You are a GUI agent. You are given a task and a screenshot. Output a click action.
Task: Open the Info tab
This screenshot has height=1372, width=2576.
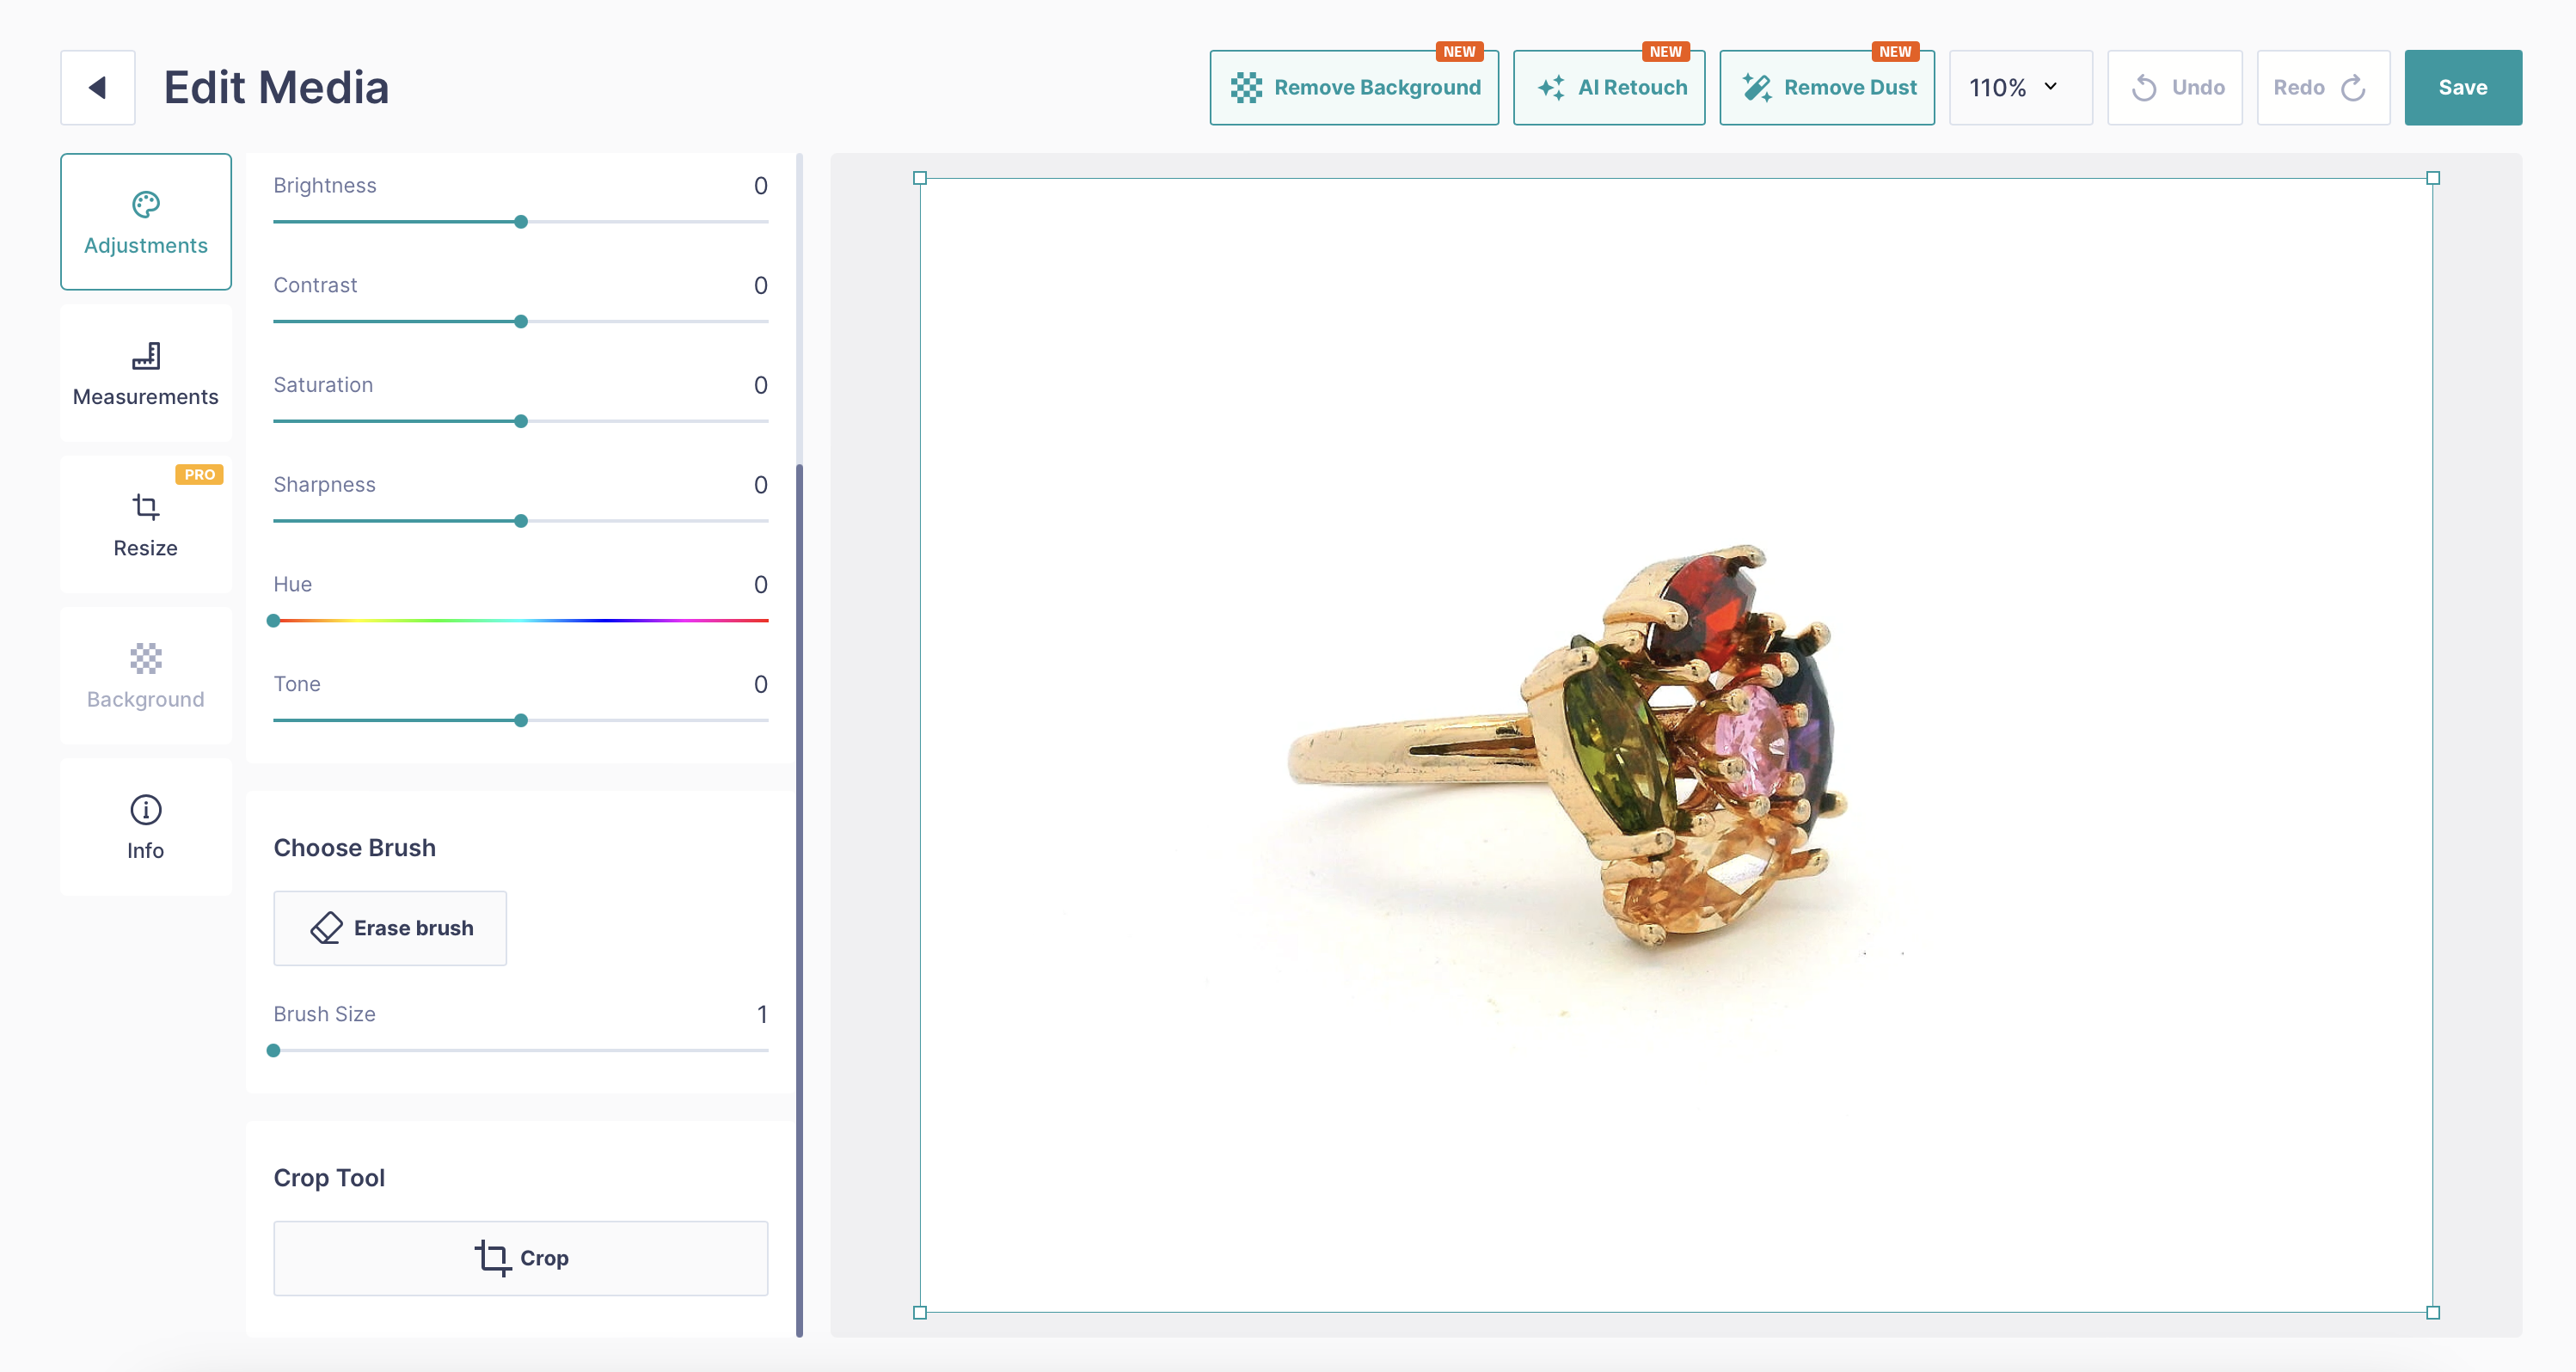click(x=146, y=827)
